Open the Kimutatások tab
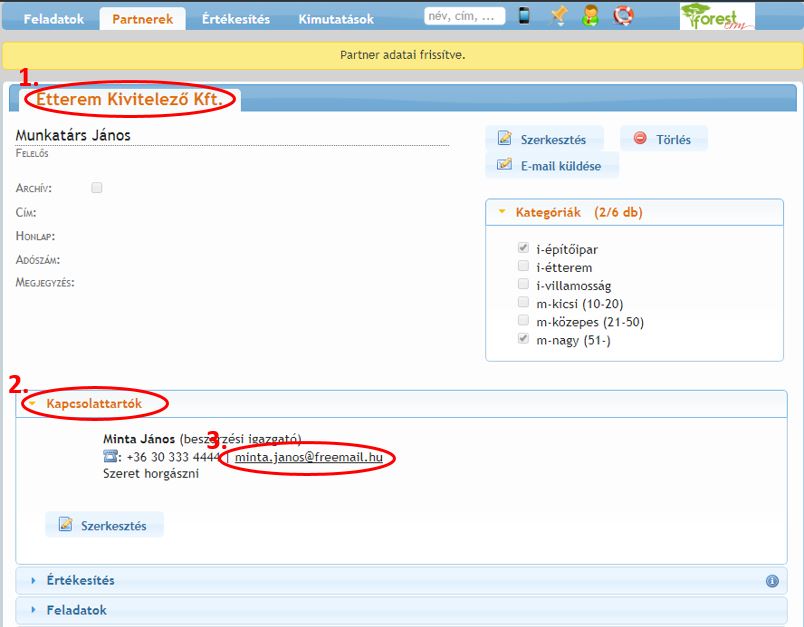Viewport: 804px width, 627px height. coord(336,19)
